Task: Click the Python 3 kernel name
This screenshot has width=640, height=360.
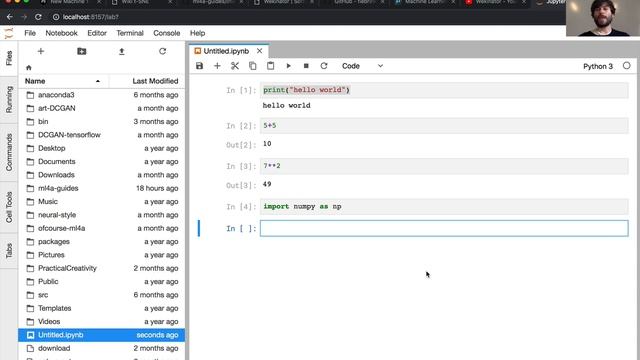Action: (598, 66)
